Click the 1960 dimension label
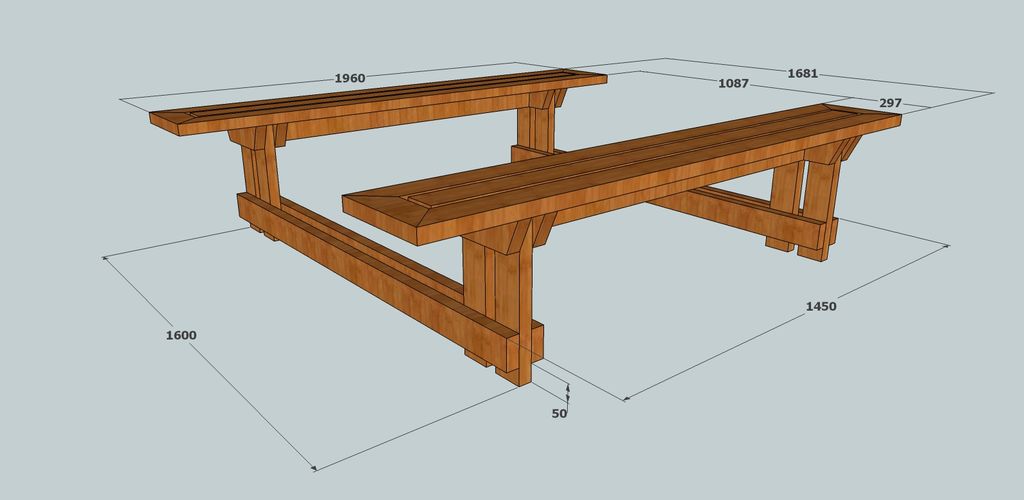Viewport: 1024px width, 500px height. [349, 78]
